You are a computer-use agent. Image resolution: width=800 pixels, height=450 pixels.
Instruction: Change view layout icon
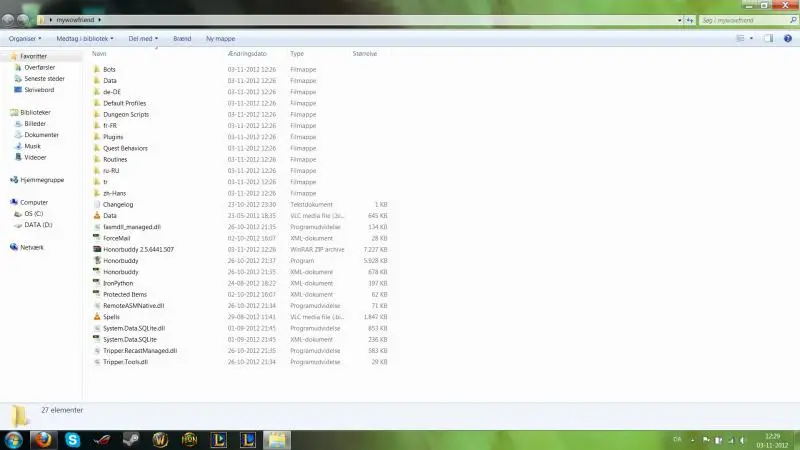tap(740, 38)
